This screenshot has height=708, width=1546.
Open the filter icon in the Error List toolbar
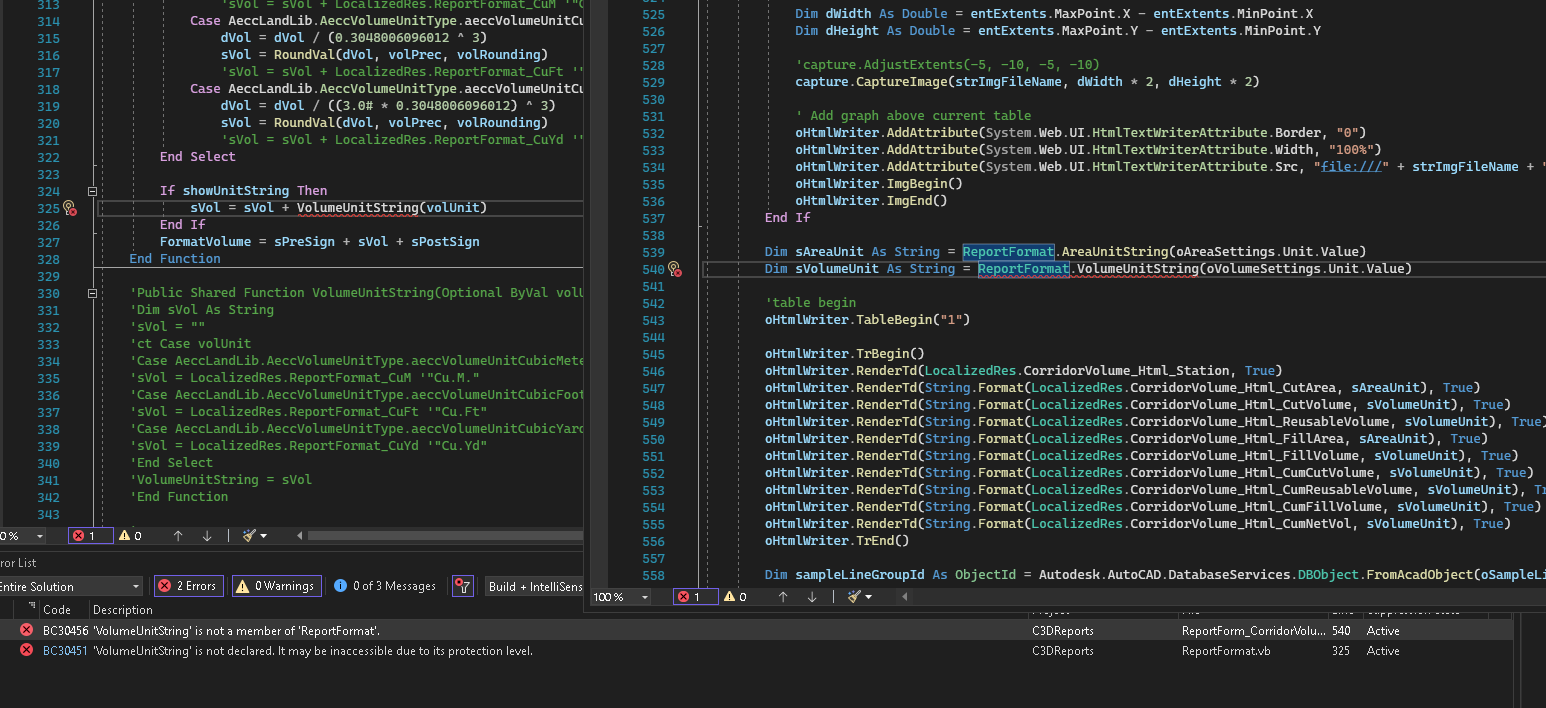[462, 586]
